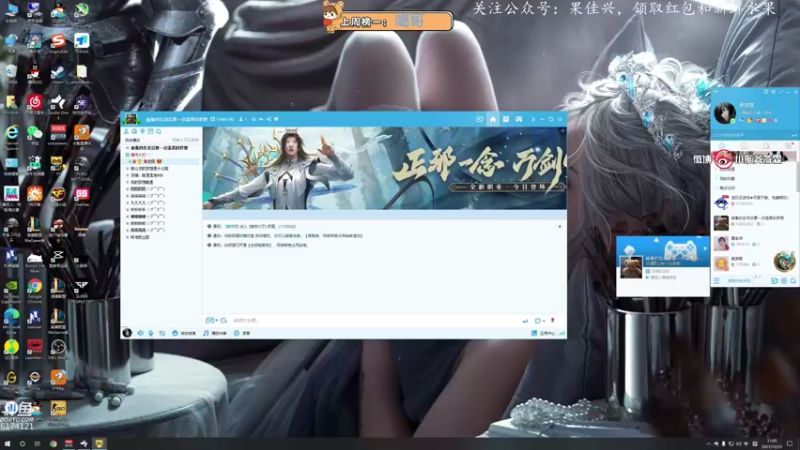Send message with the enter arrow icon

(x=525, y=320)
